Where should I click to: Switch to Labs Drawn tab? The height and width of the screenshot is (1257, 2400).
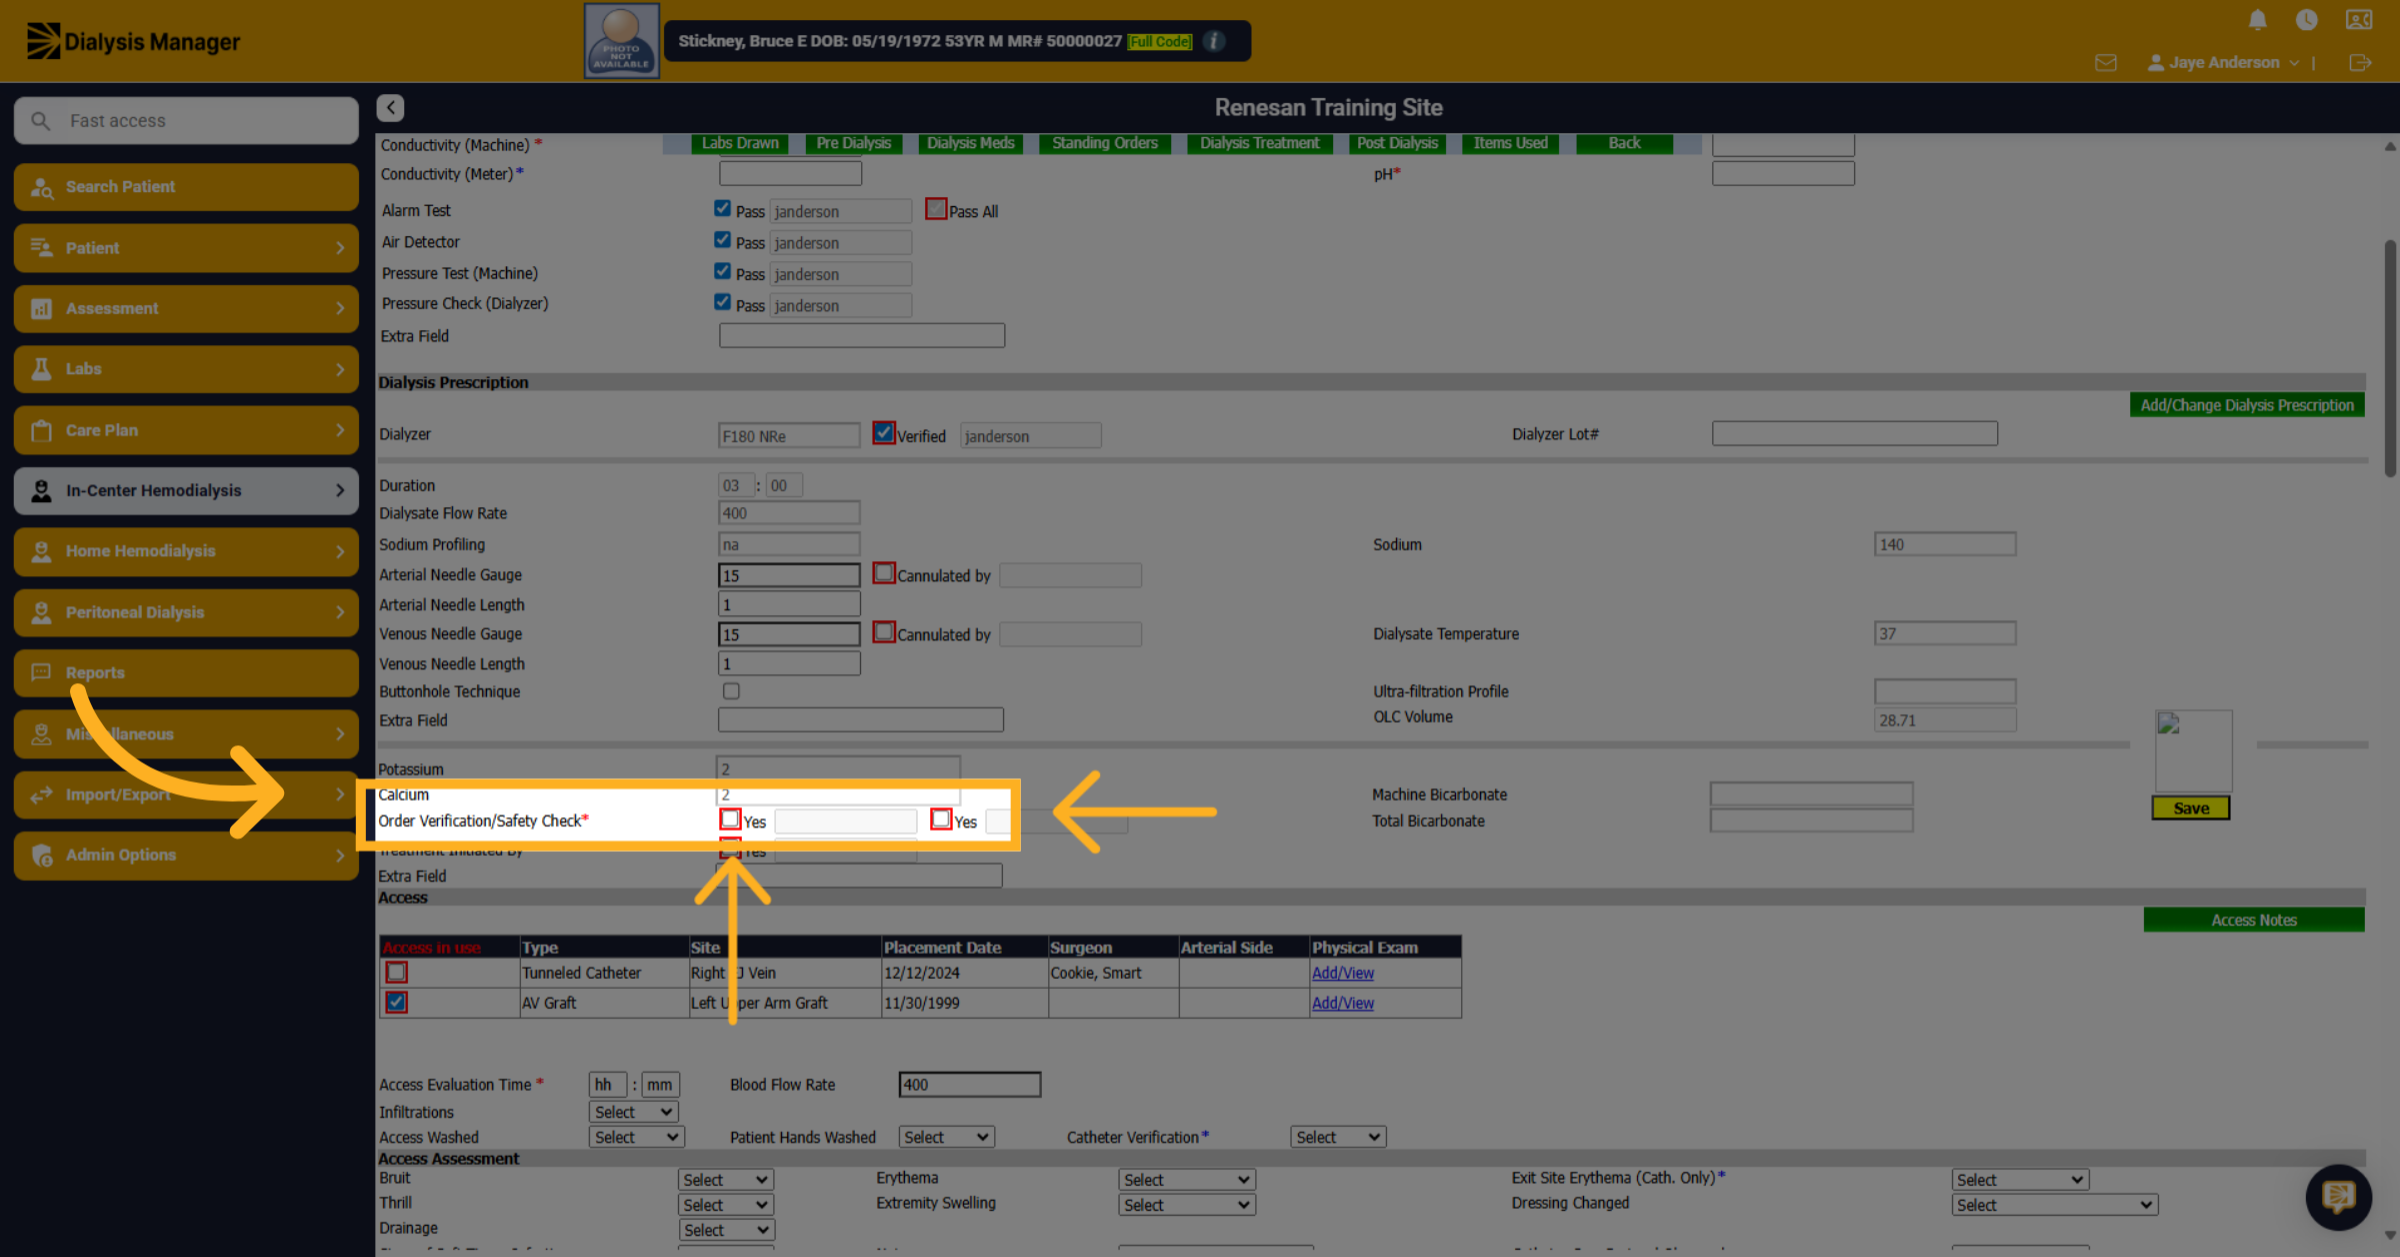[740, 143]
